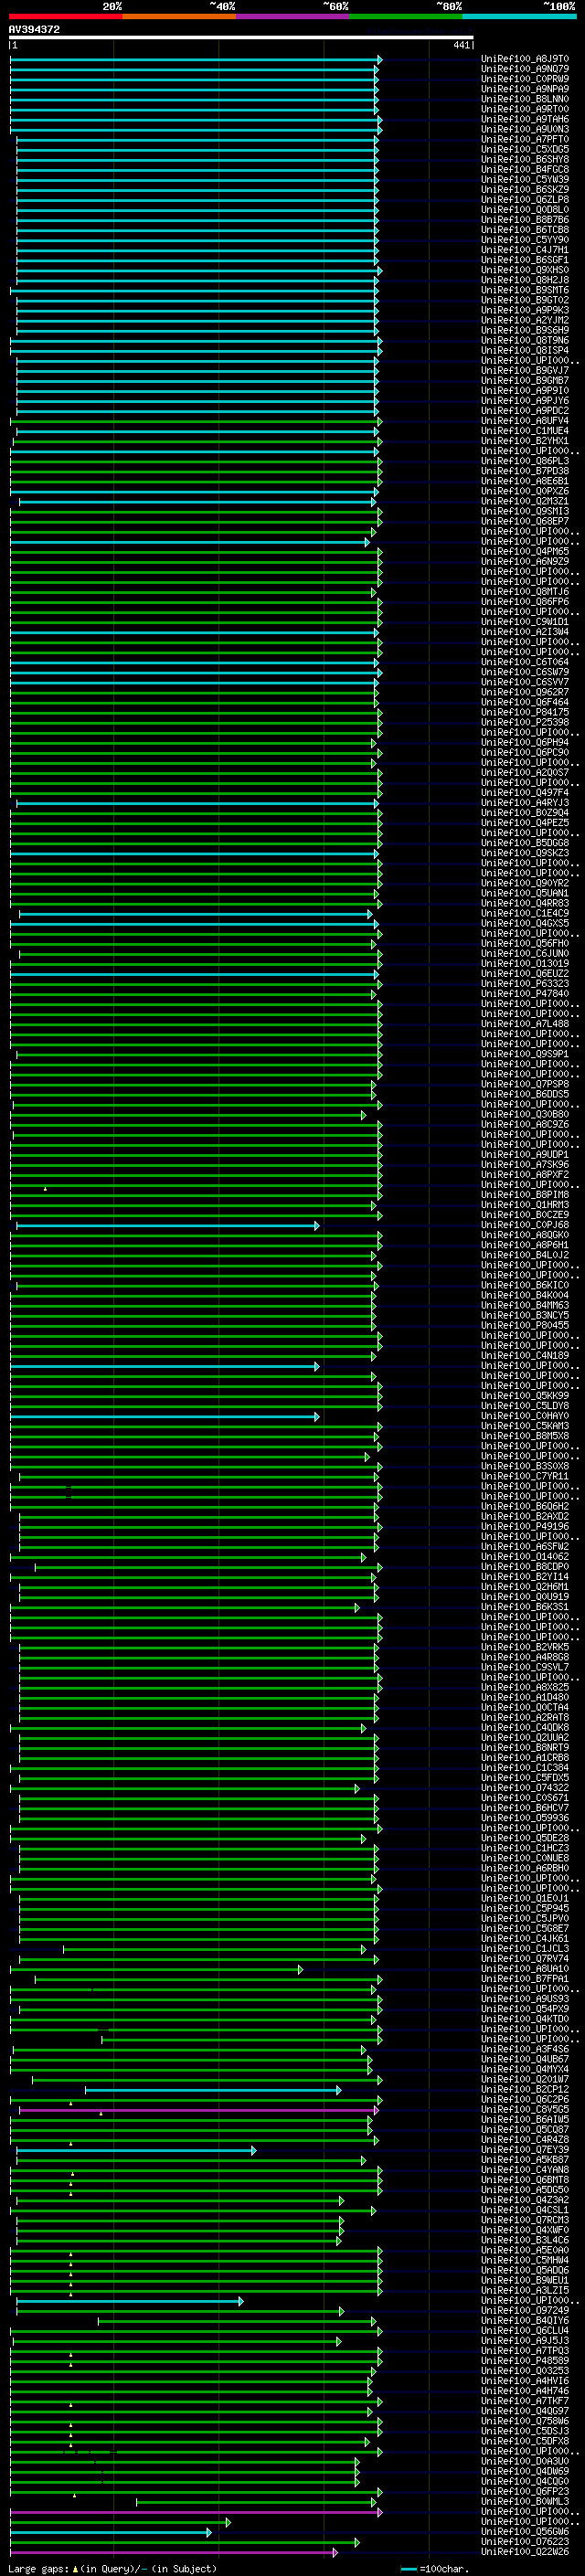The image size is (585, 2576).
Task: Open hit UniRef100_P25398
Action: point(525,722)
